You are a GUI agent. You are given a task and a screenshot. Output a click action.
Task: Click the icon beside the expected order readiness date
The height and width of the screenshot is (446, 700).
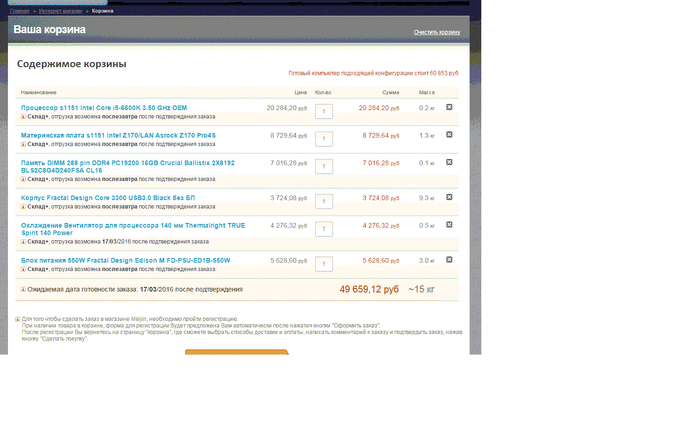point(23,290)
